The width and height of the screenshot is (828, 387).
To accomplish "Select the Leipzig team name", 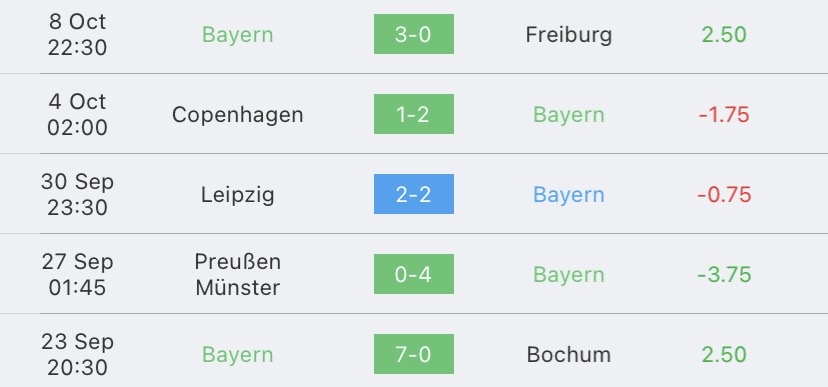I will 238,195.
